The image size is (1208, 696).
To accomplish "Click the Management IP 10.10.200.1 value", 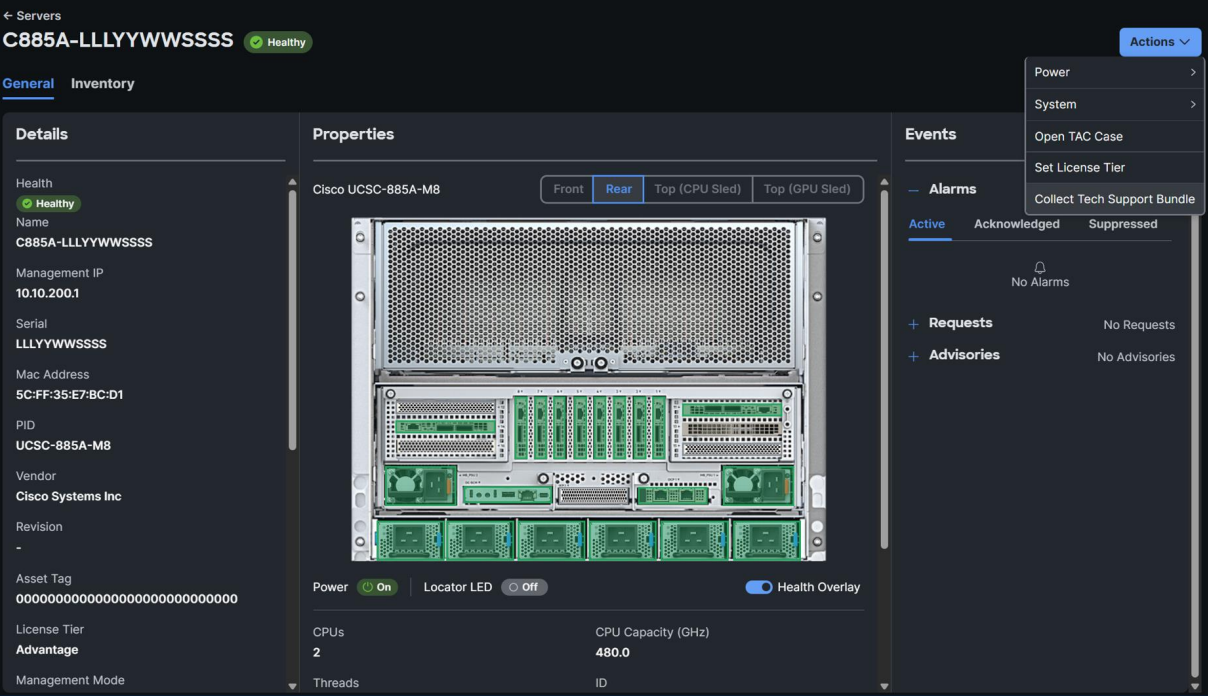I will click(x=47, y=293).
